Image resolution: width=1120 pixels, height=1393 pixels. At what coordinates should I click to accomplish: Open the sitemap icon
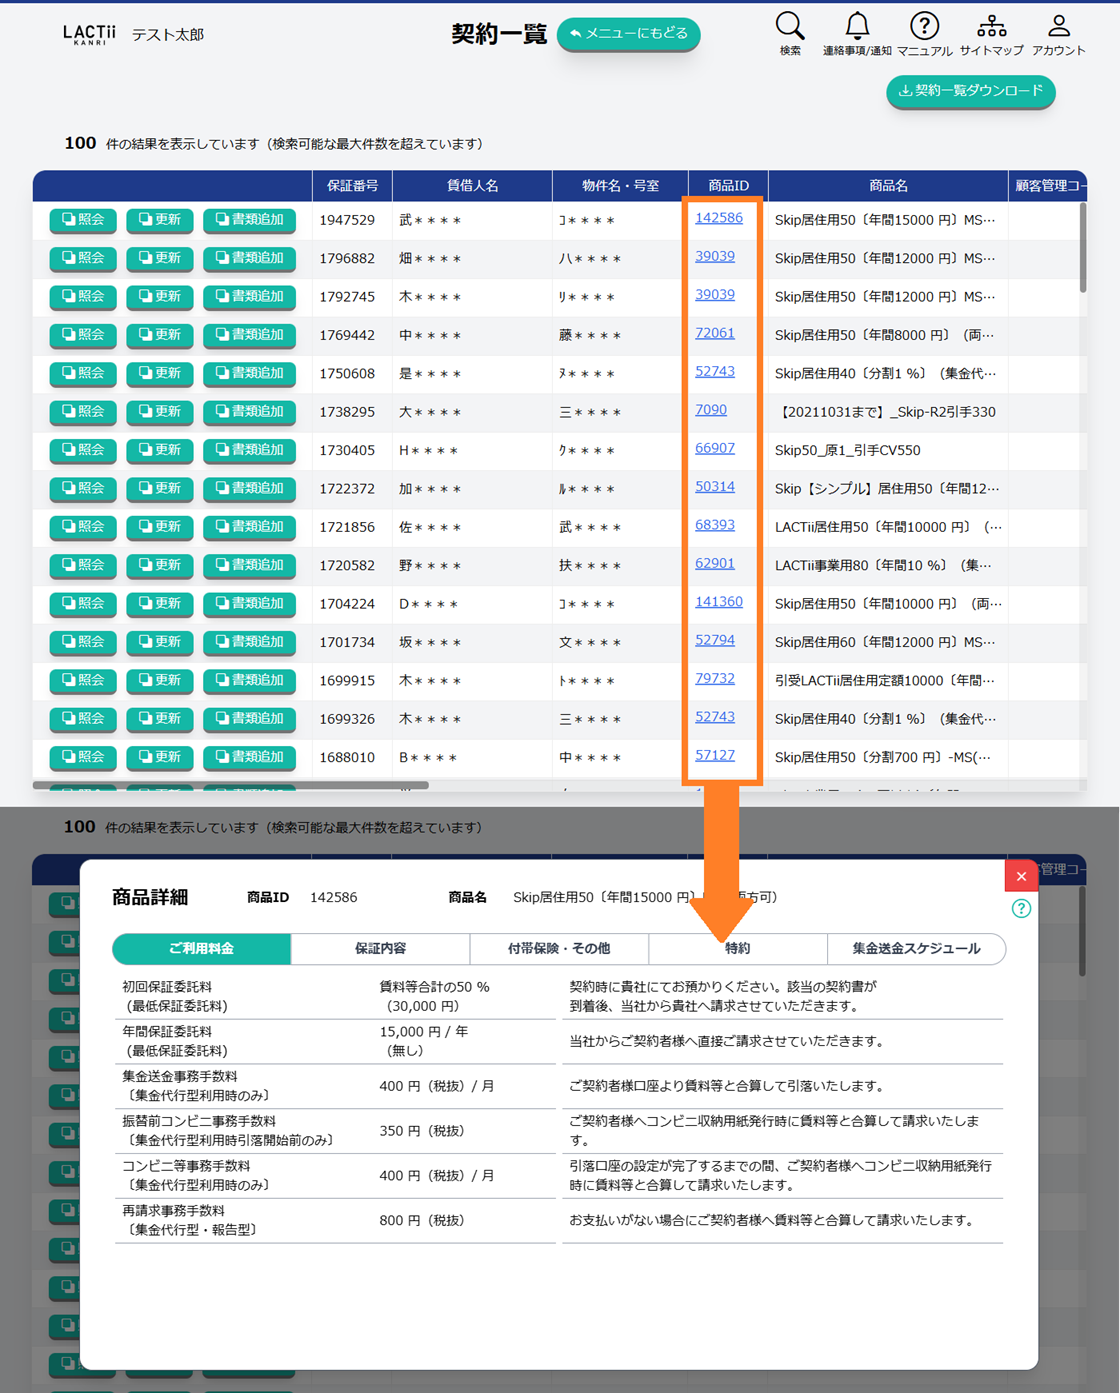991,28
